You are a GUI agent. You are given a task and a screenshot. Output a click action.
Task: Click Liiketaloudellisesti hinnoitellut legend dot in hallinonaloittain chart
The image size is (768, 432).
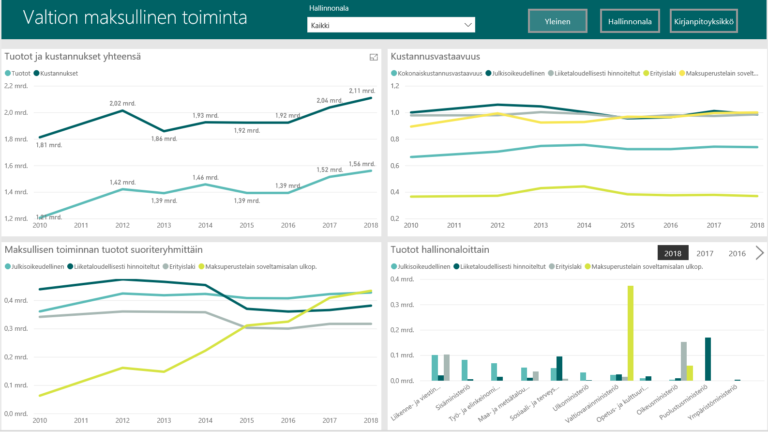458,266
